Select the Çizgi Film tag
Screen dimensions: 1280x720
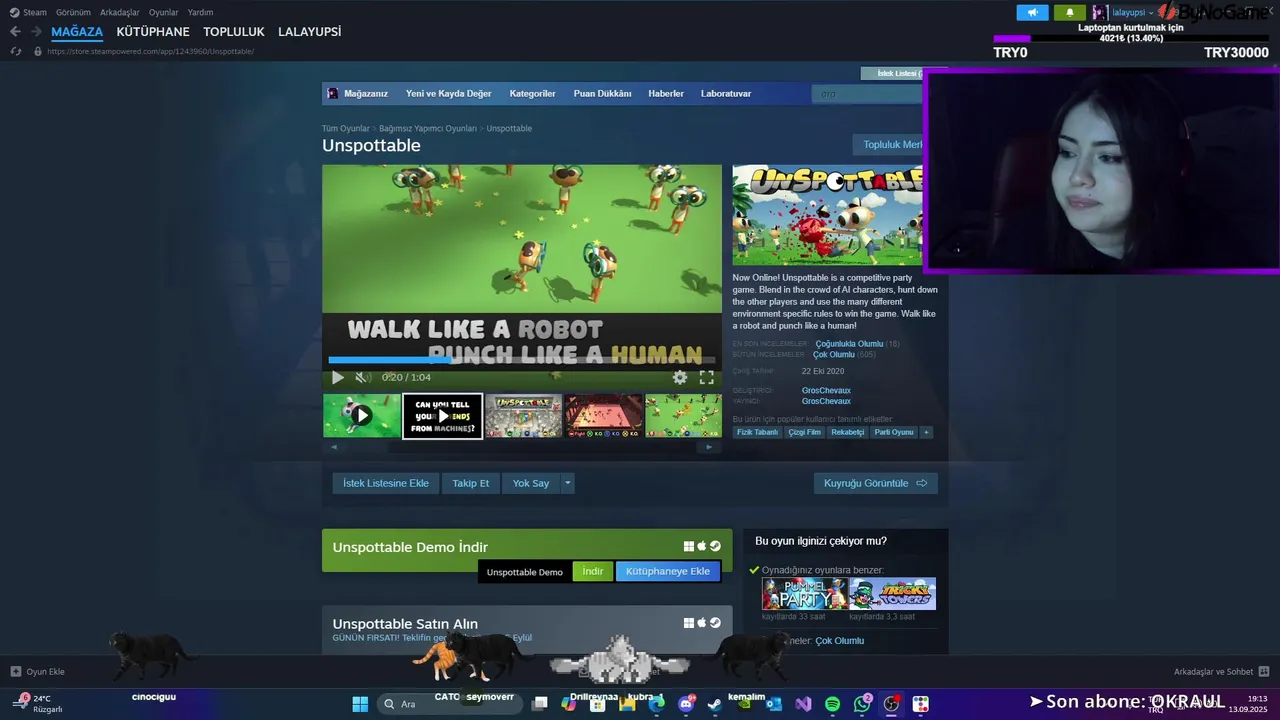[804, 432]
